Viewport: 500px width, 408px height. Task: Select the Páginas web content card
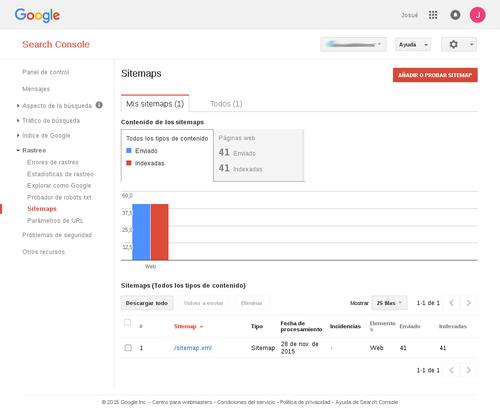tap(259, 155)
